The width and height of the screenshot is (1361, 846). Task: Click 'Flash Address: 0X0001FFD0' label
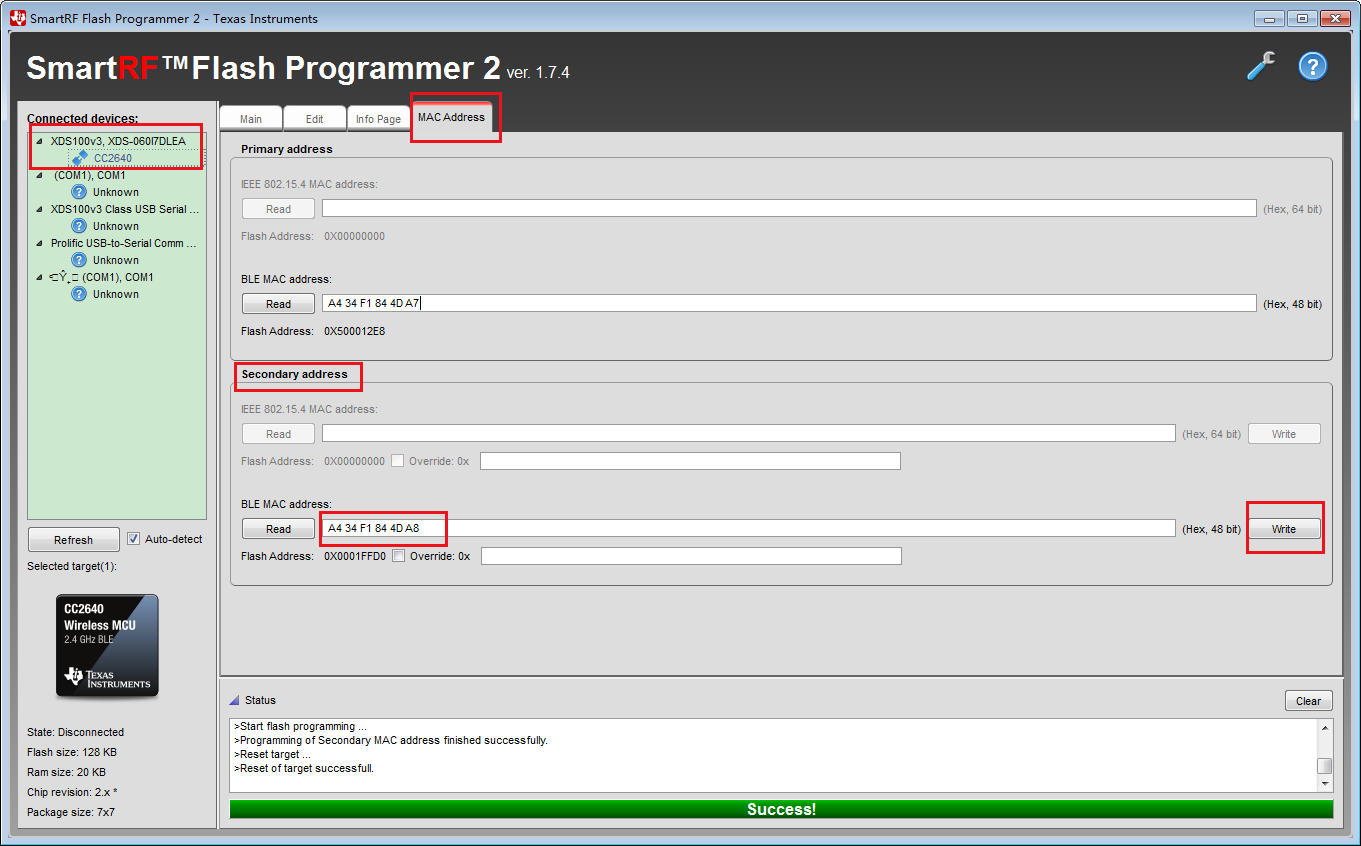pos(313,556)
